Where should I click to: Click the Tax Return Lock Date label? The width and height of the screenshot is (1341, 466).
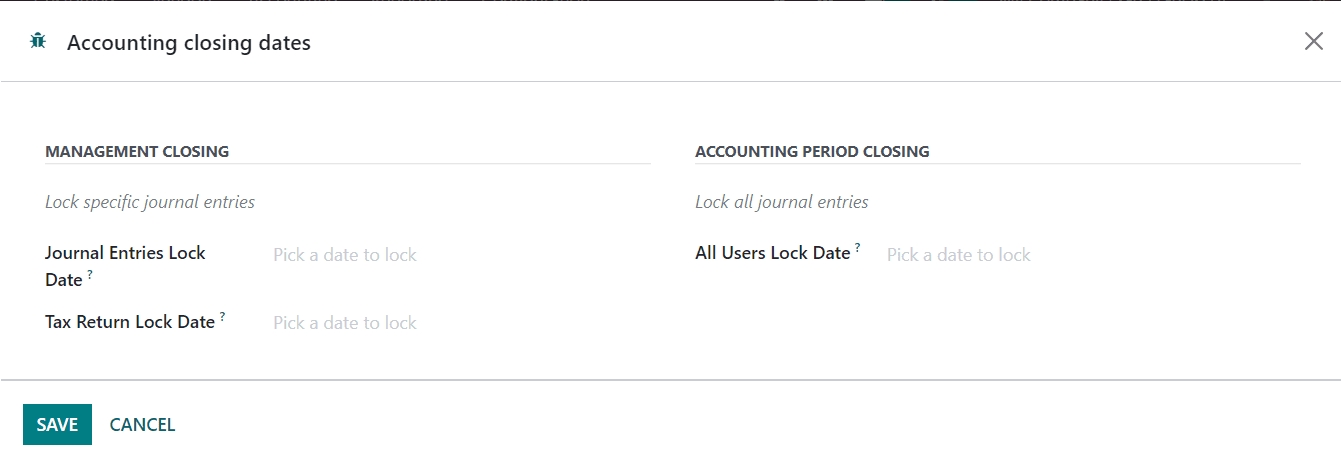130,322
